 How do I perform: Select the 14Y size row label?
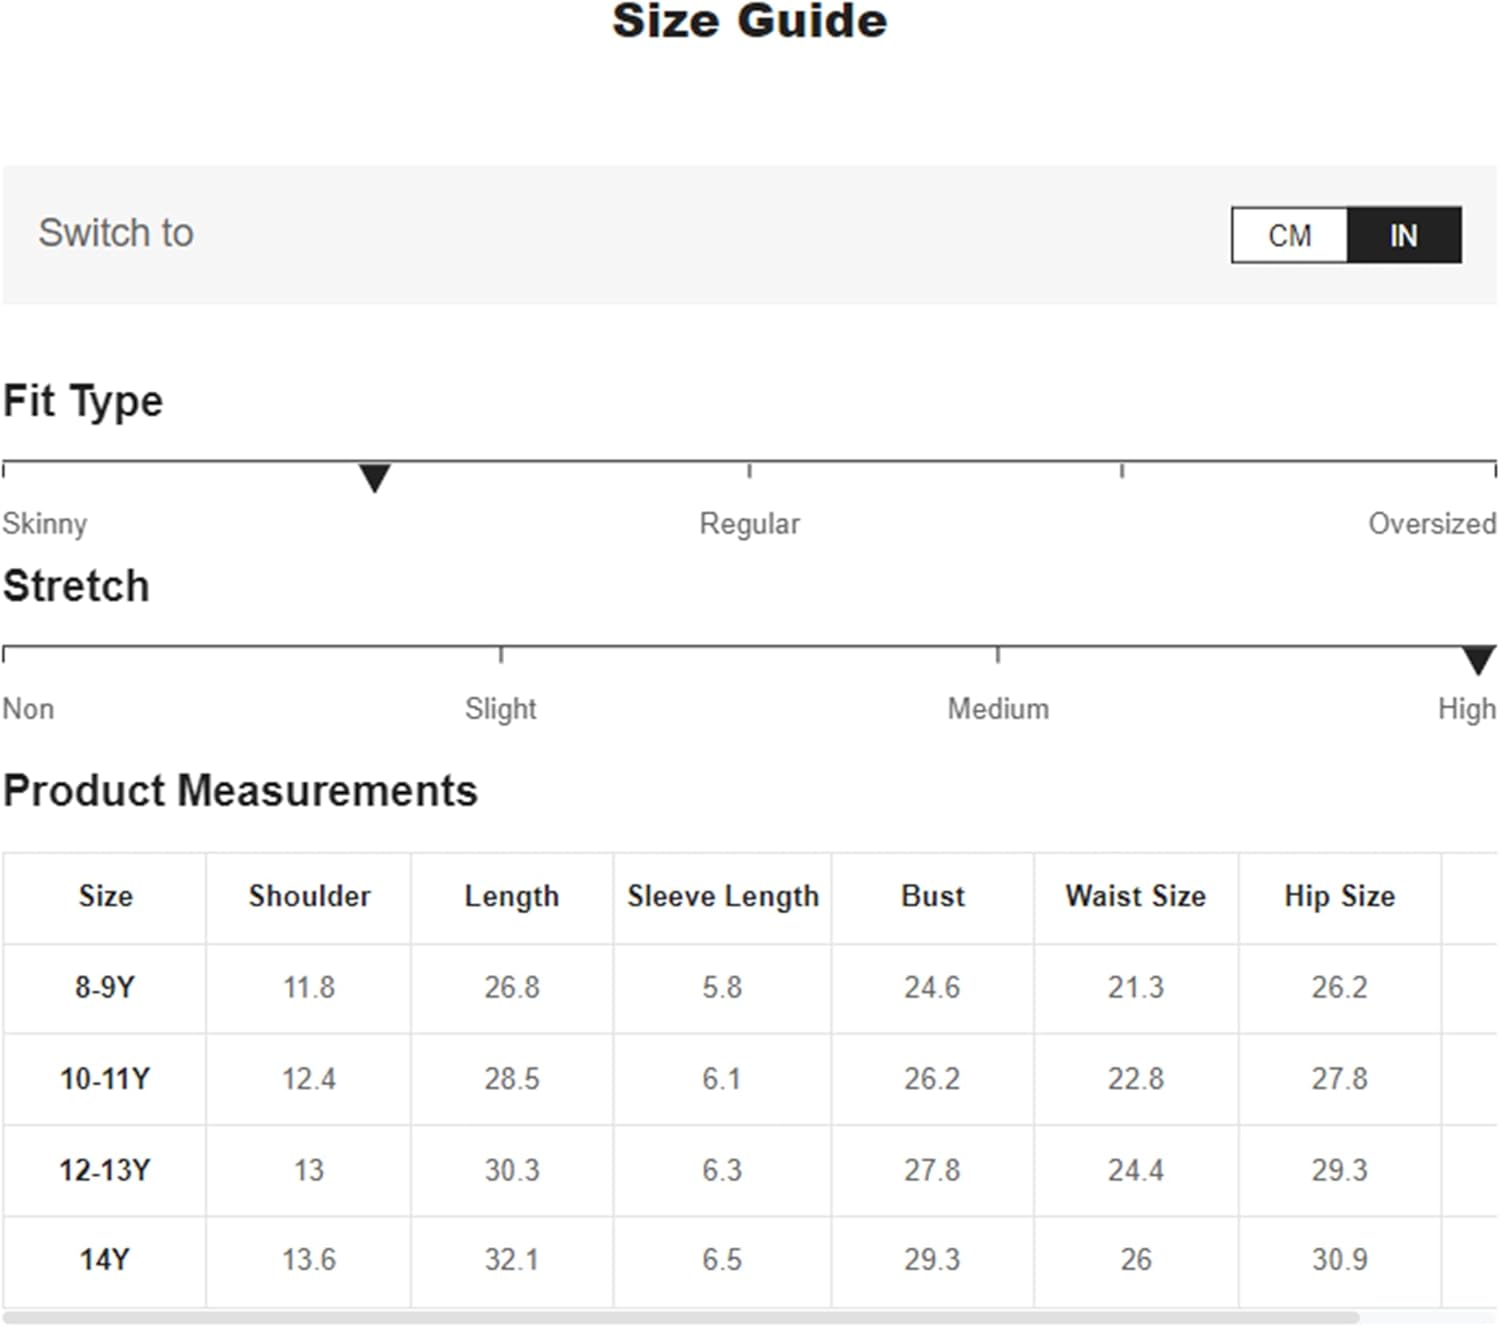[x=105, y=1260]
